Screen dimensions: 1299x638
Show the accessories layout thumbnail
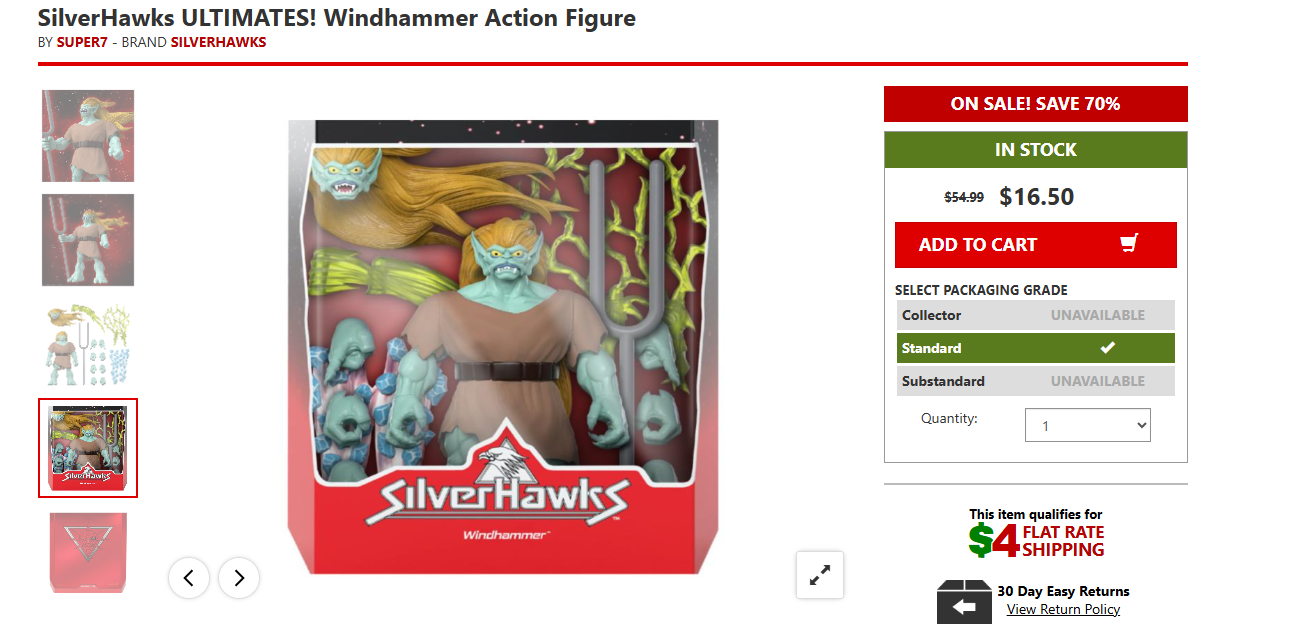(88, 344)
